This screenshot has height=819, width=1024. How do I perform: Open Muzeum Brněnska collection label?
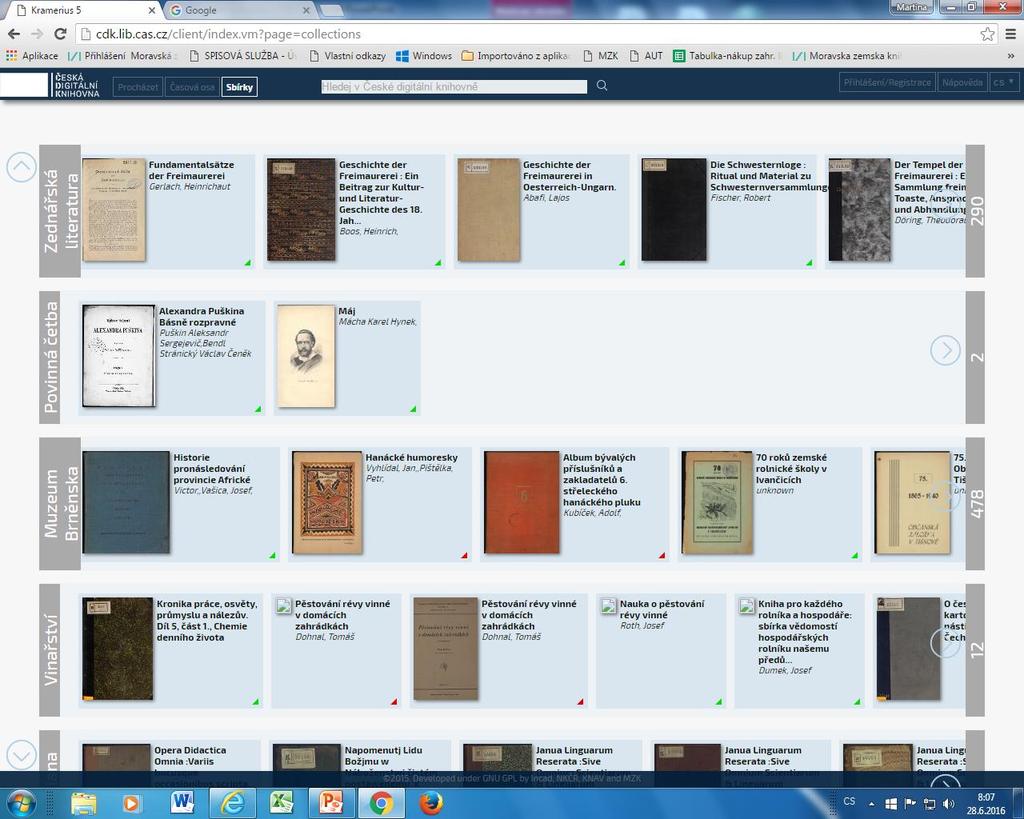[x=60, y=504]
